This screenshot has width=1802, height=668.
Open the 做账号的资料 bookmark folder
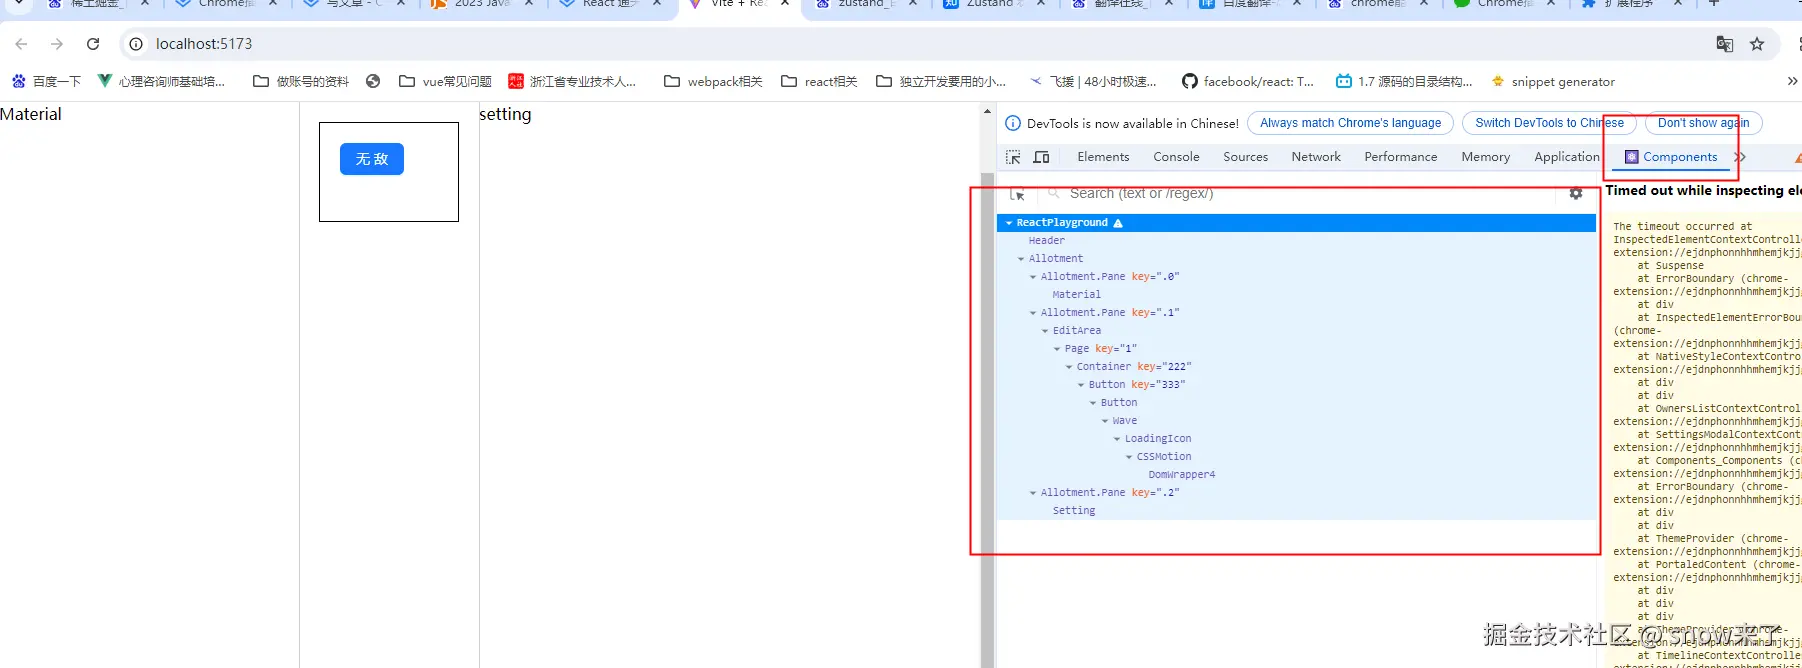[x=301, y=81]
